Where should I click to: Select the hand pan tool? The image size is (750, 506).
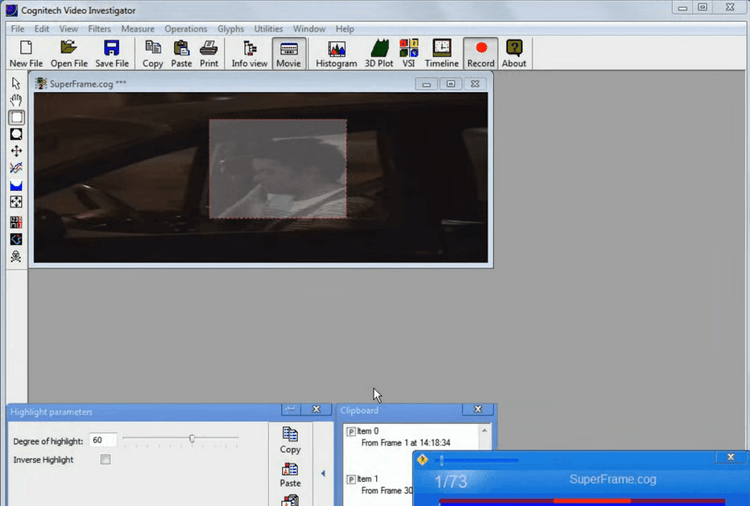coord(16,100)
